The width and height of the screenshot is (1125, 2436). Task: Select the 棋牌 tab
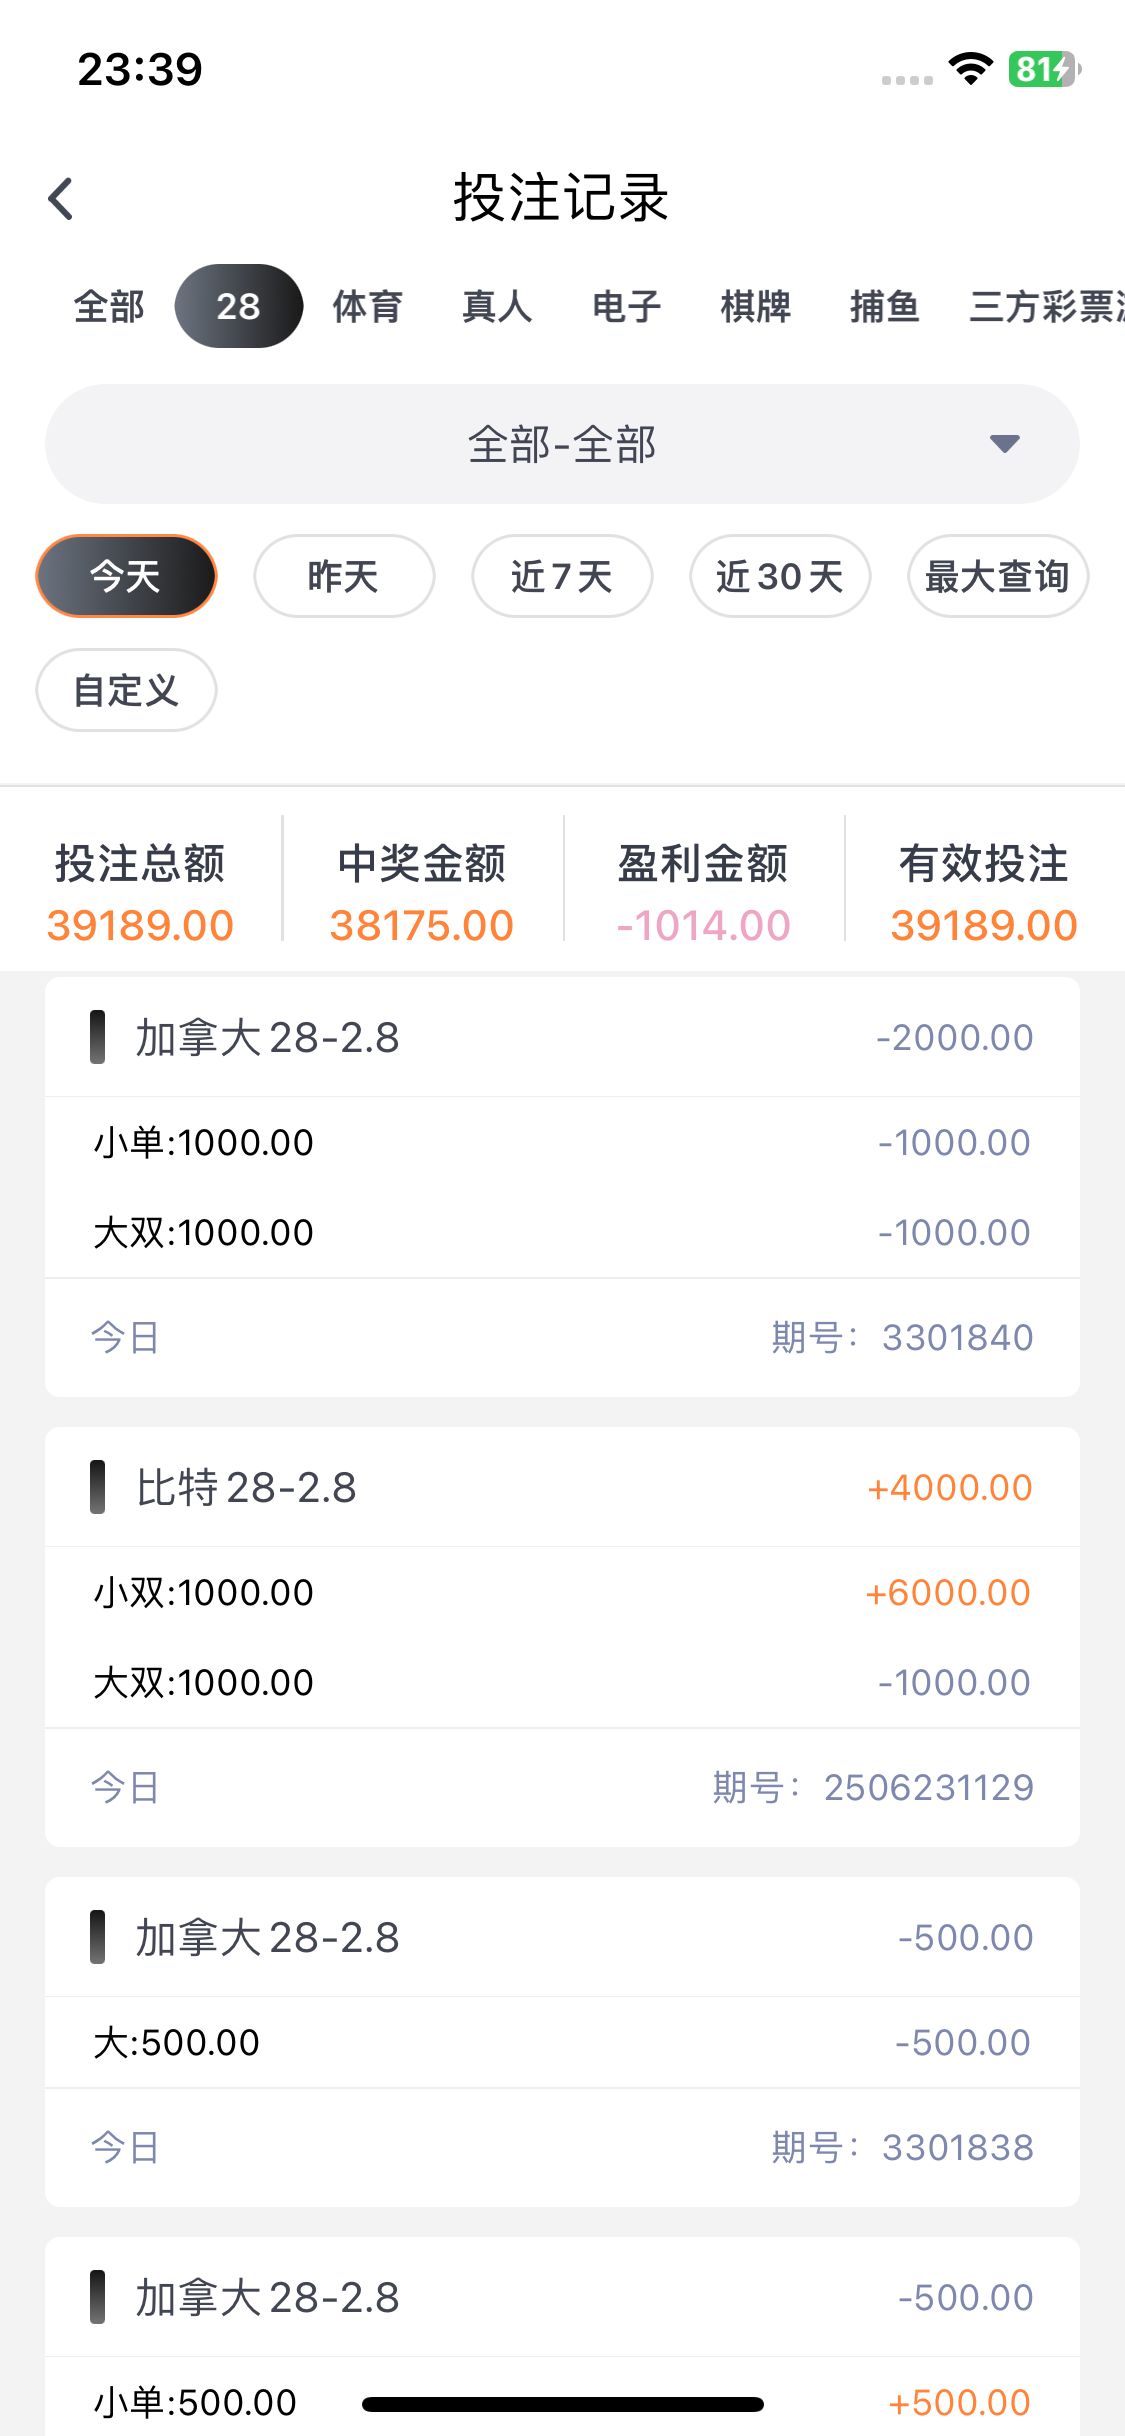pyautogui.click(x=756, y=306)
